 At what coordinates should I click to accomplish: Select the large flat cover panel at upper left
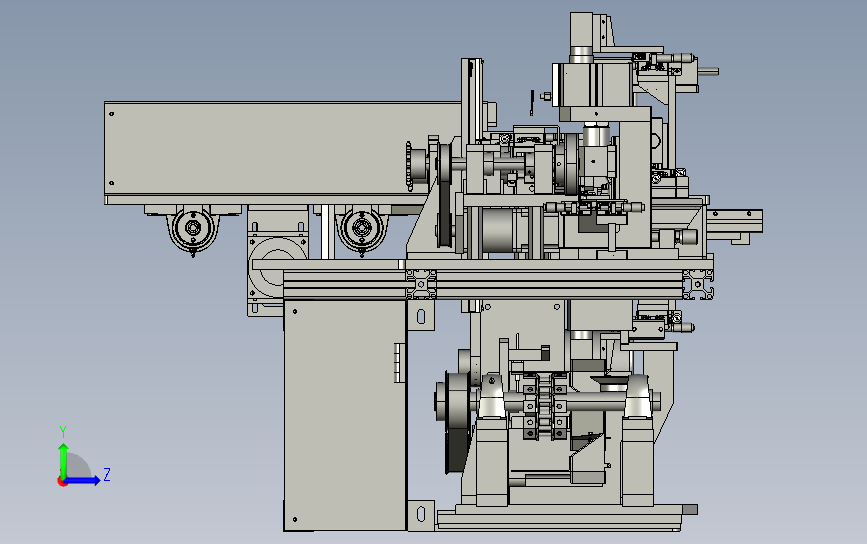point(282,148)
